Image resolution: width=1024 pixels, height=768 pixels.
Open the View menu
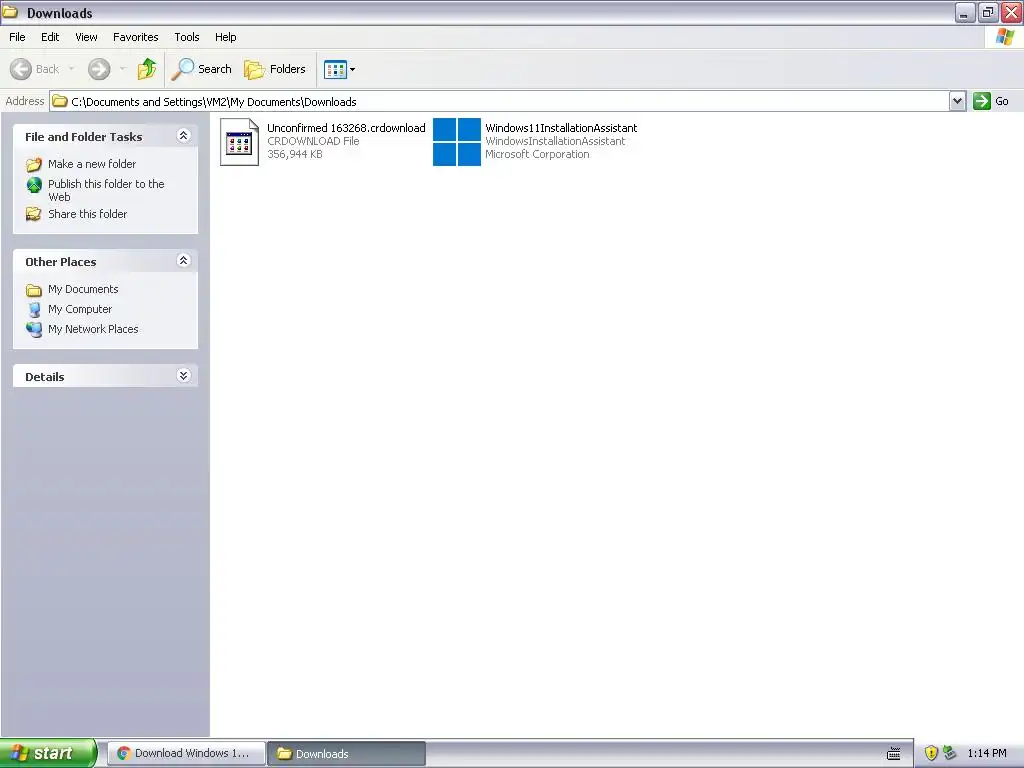[86, 37]
